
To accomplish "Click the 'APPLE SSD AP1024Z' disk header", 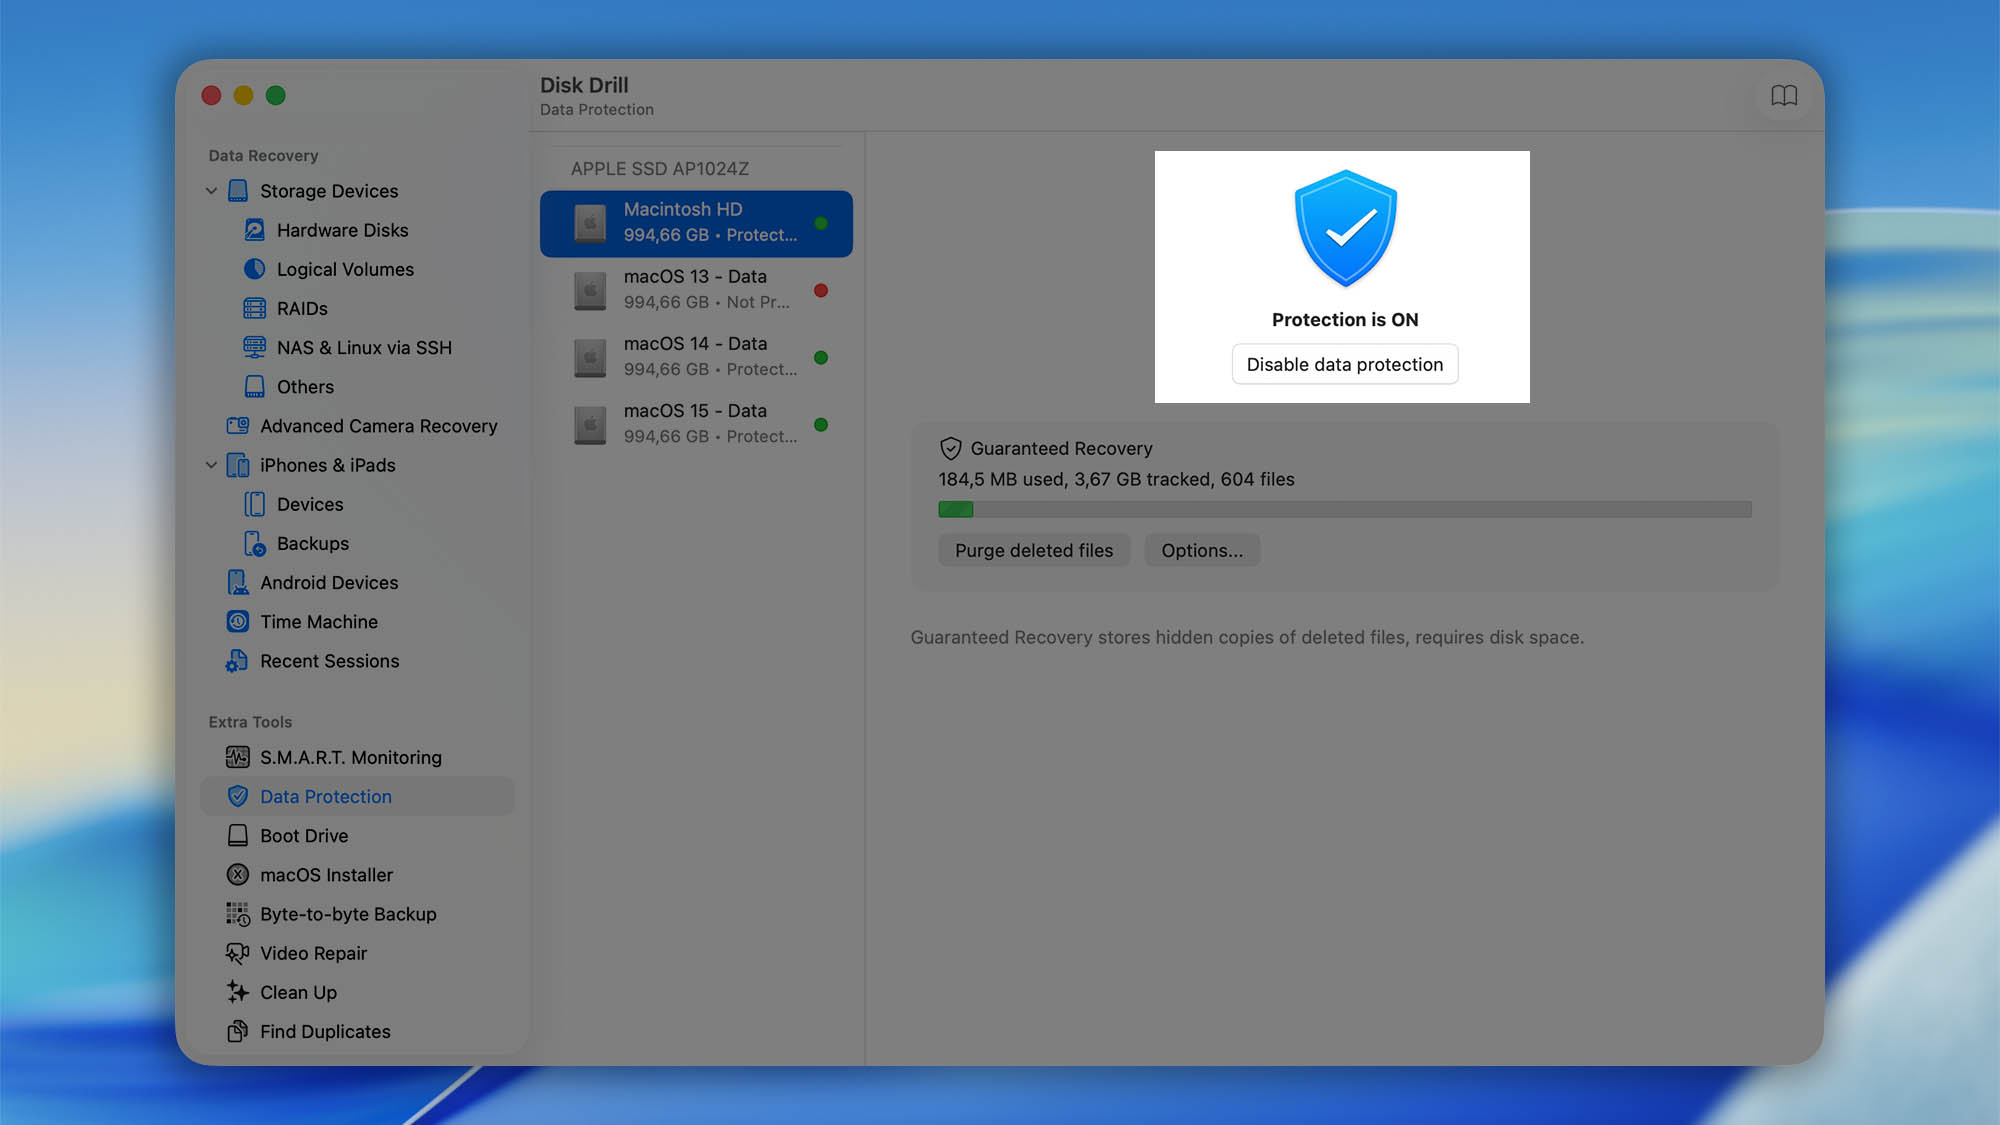I will point(659,169).
